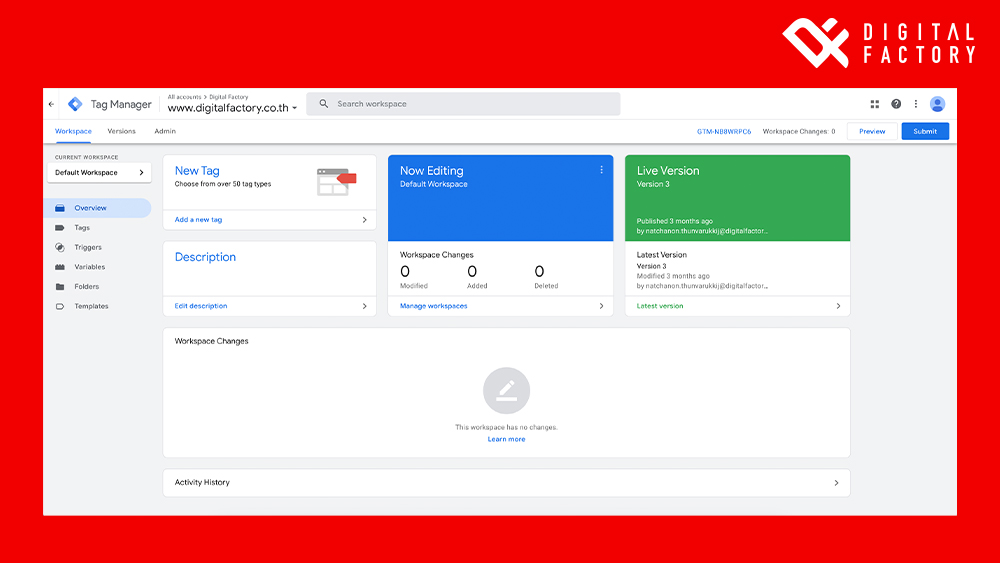Switch to the Admin tab
This screenshot has height=563, width=1000.
[x=165, y=131]
